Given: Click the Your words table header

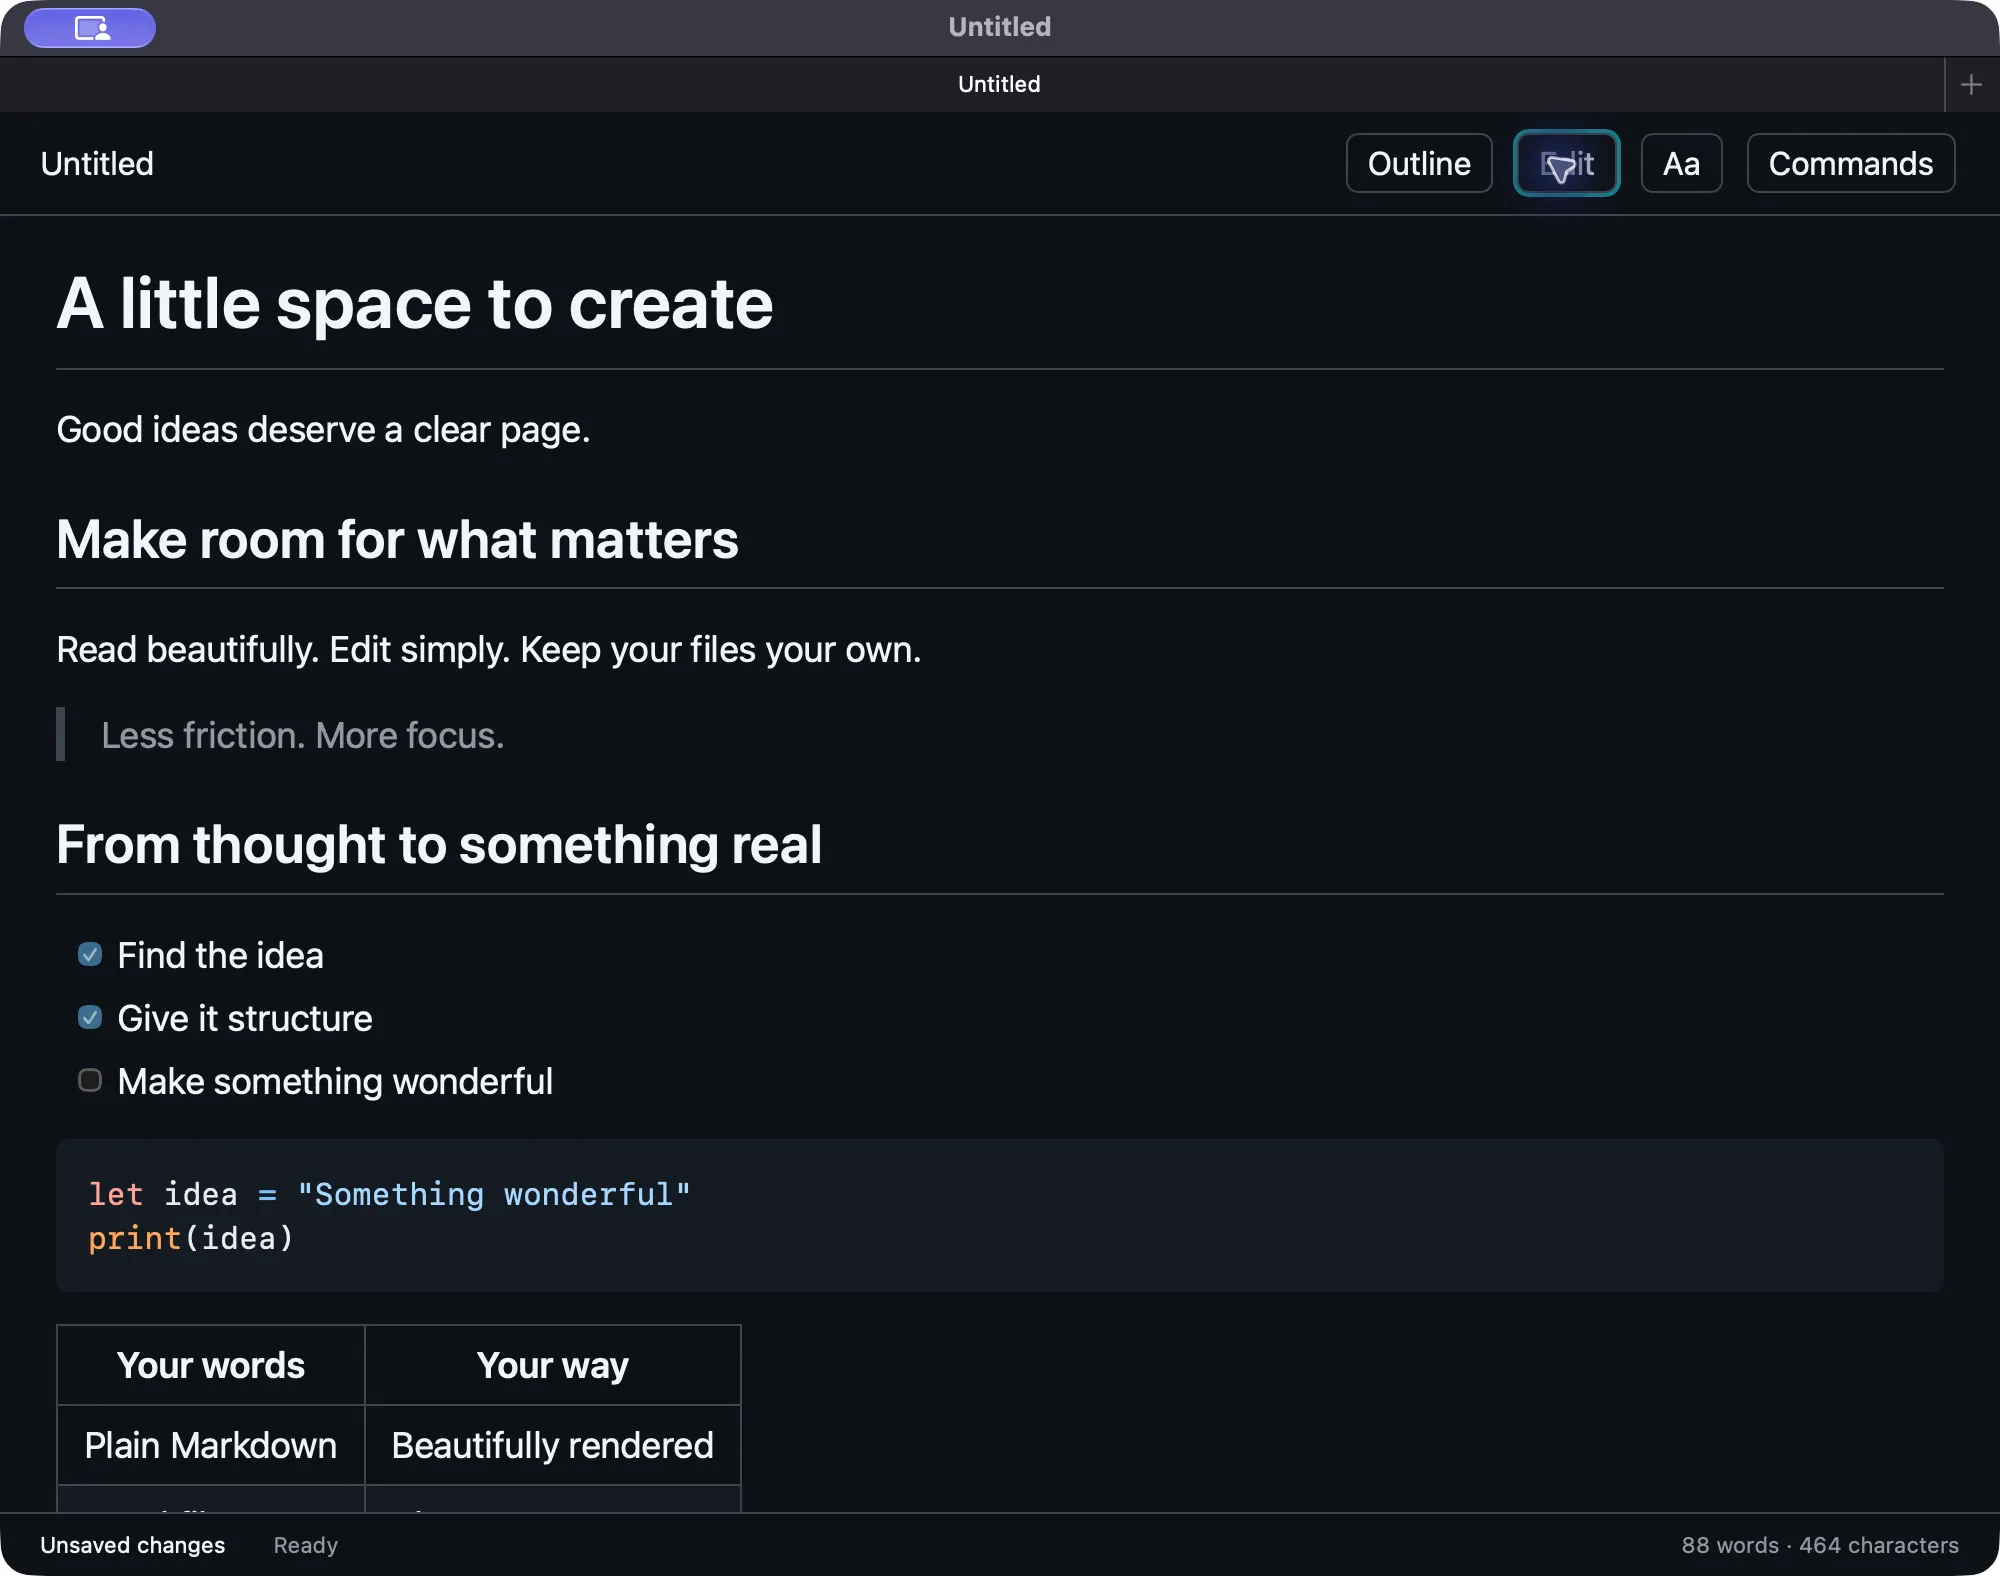Looking at the screenshot, I should click(211, 1365).
